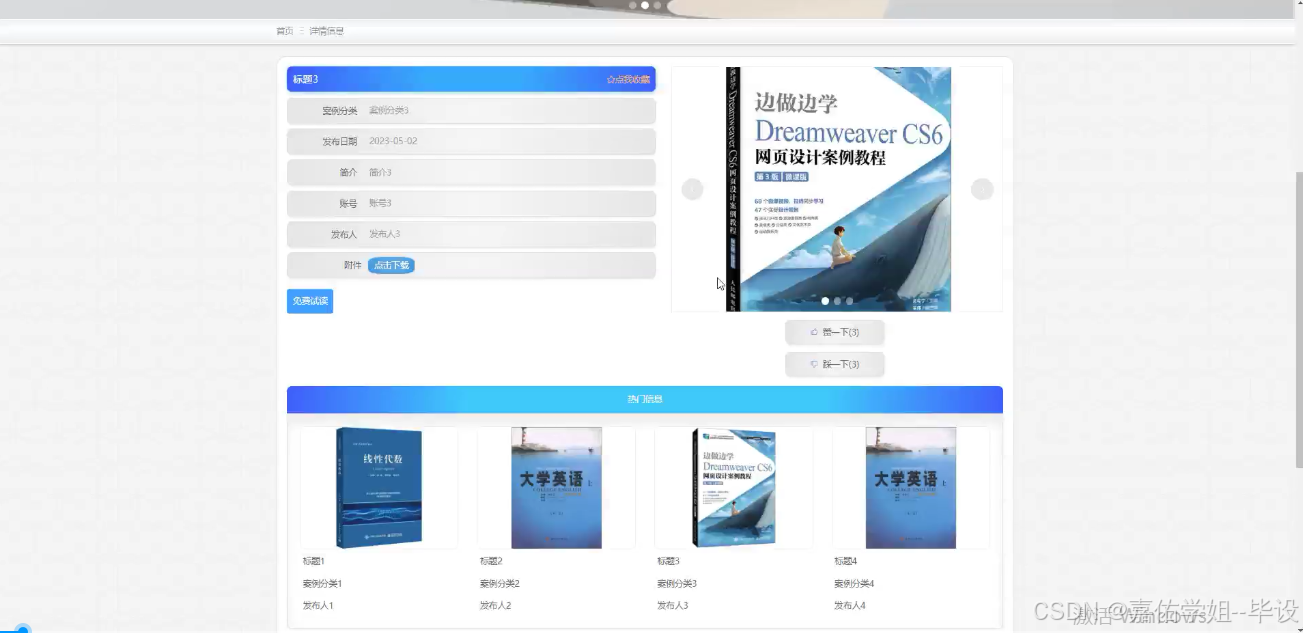Select the first dot of book carousel
This screenshot has width=1303, height=633.
(825, 300)
